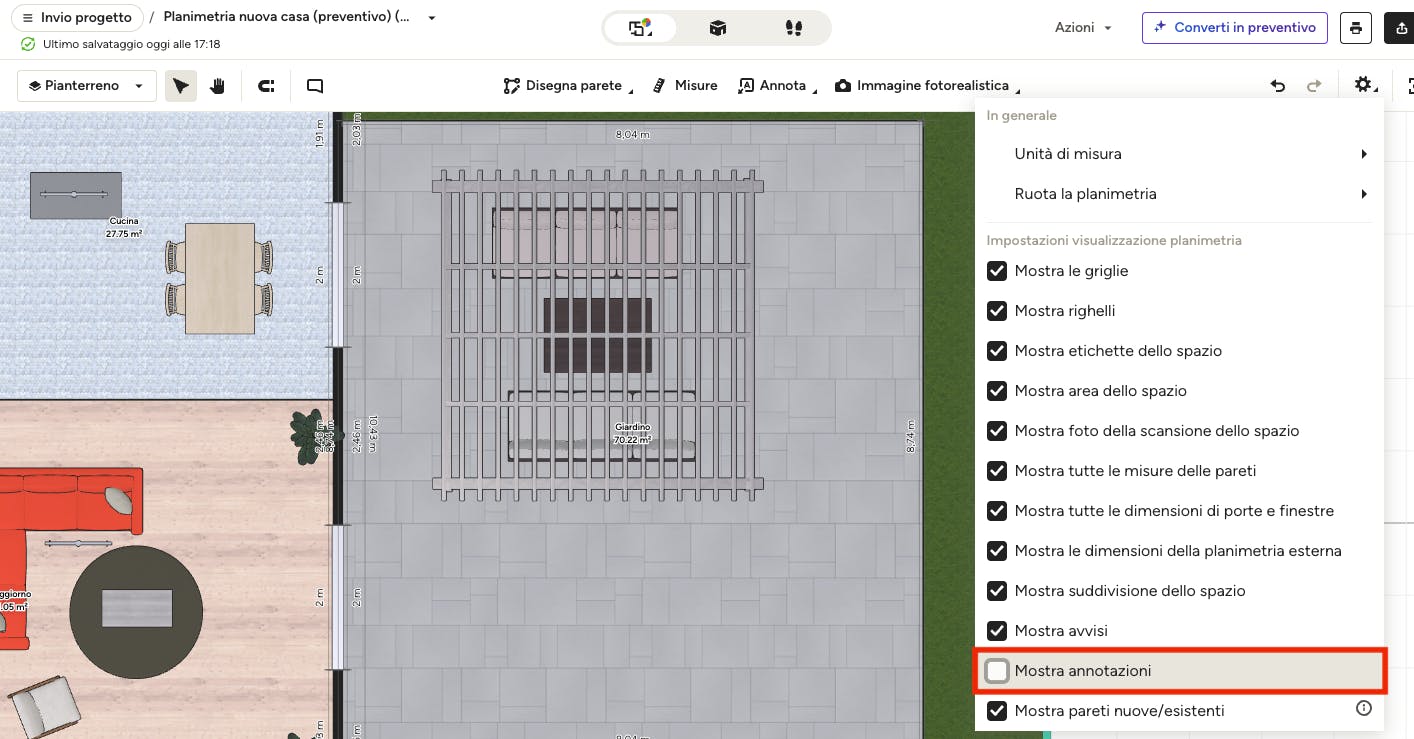Open the Unità di misura submenu

tap(1180, 154)
